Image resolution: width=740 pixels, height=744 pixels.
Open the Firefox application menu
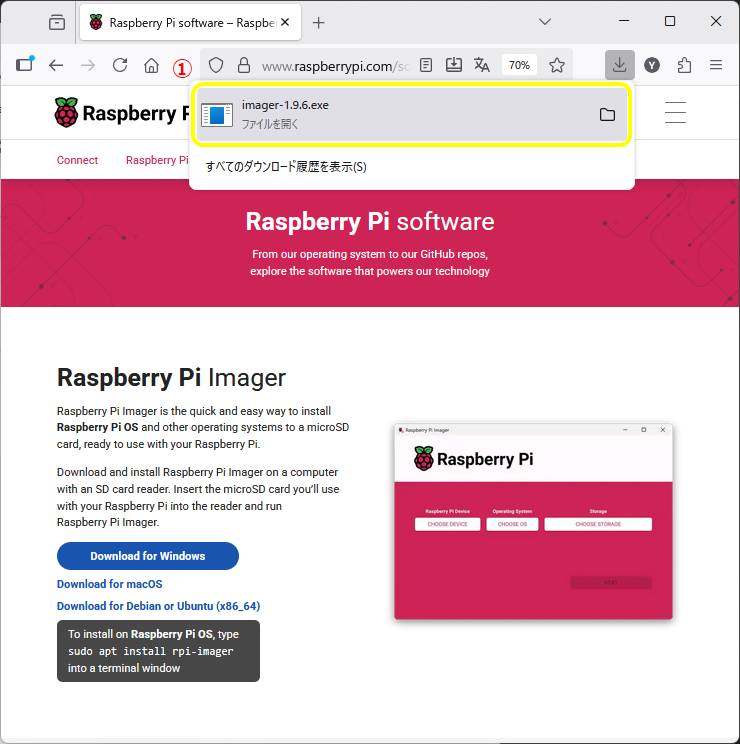tap(716, 65)
